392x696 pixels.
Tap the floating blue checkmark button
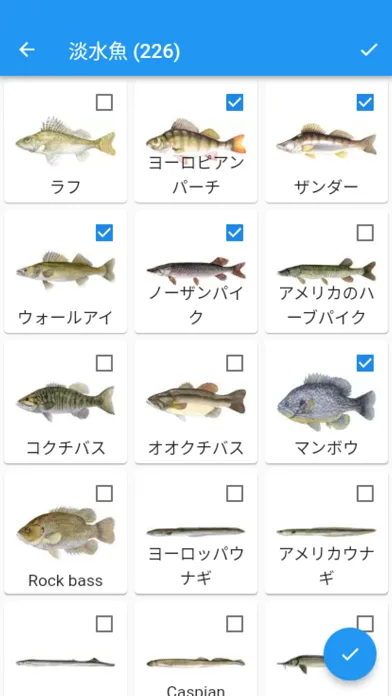350,654
